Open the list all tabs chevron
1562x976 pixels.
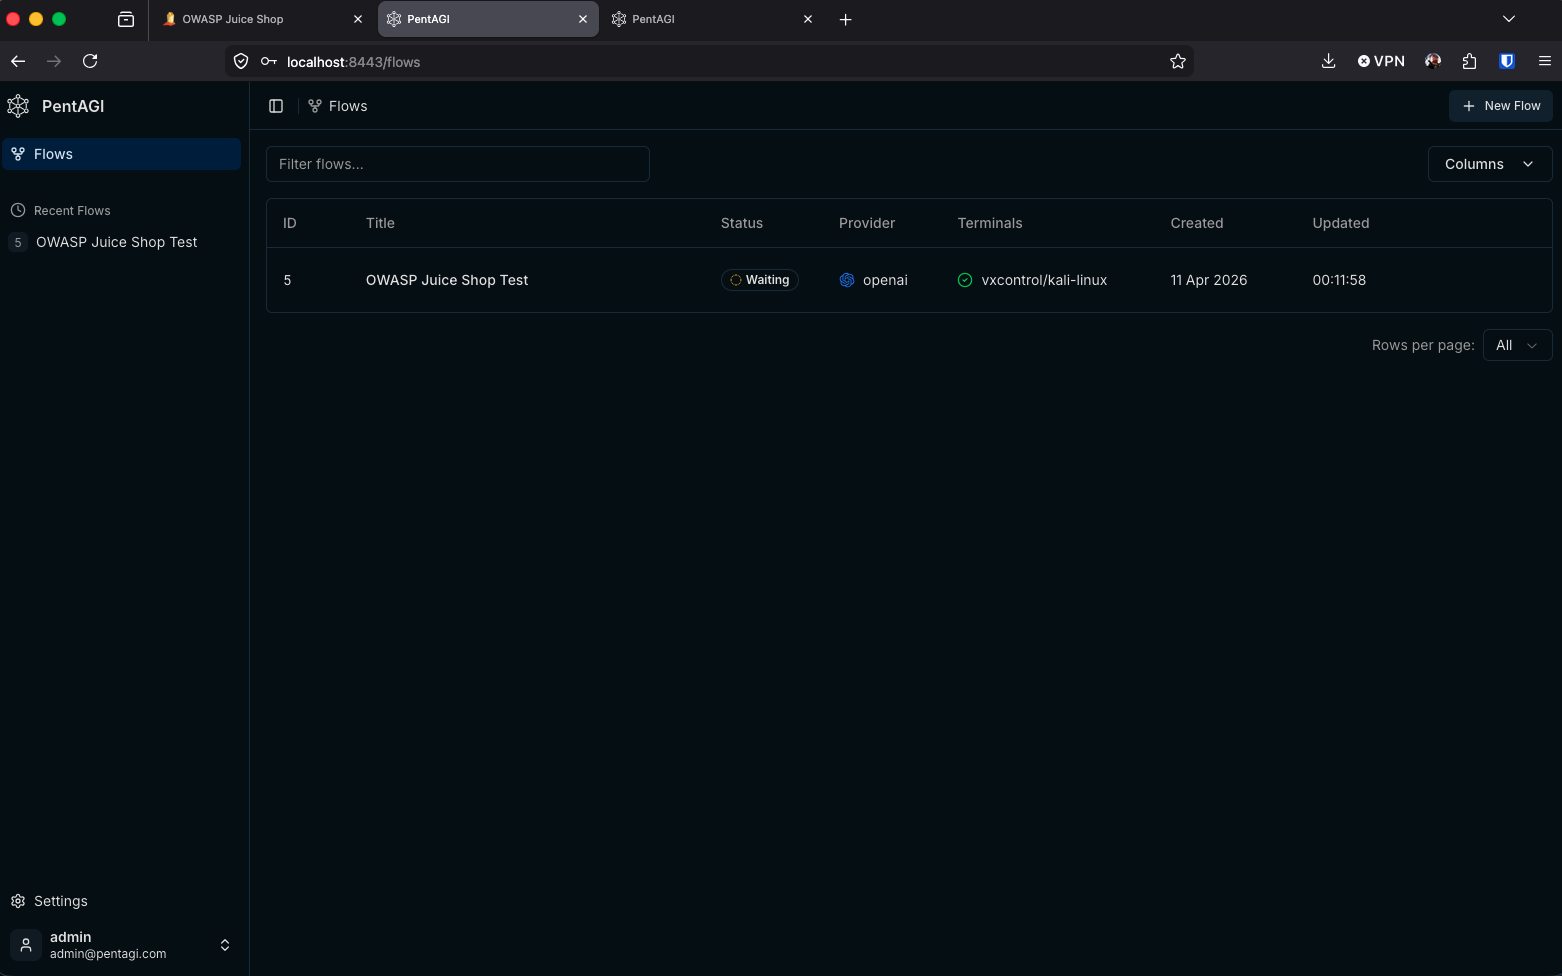point(1509,19)
